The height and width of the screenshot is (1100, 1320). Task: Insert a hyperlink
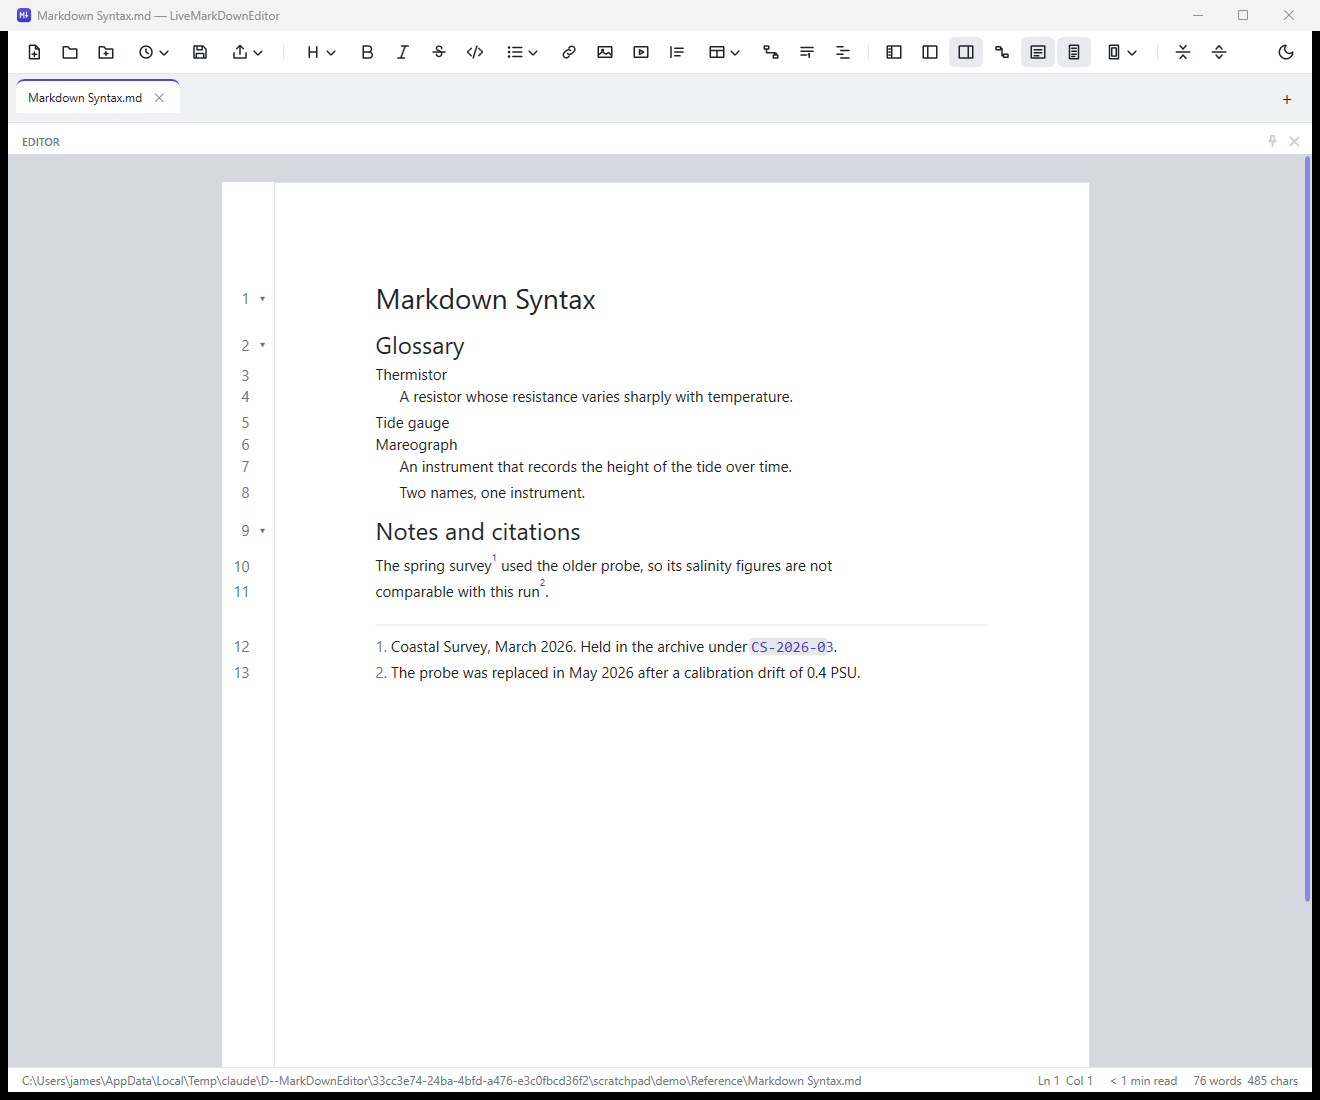569,52
